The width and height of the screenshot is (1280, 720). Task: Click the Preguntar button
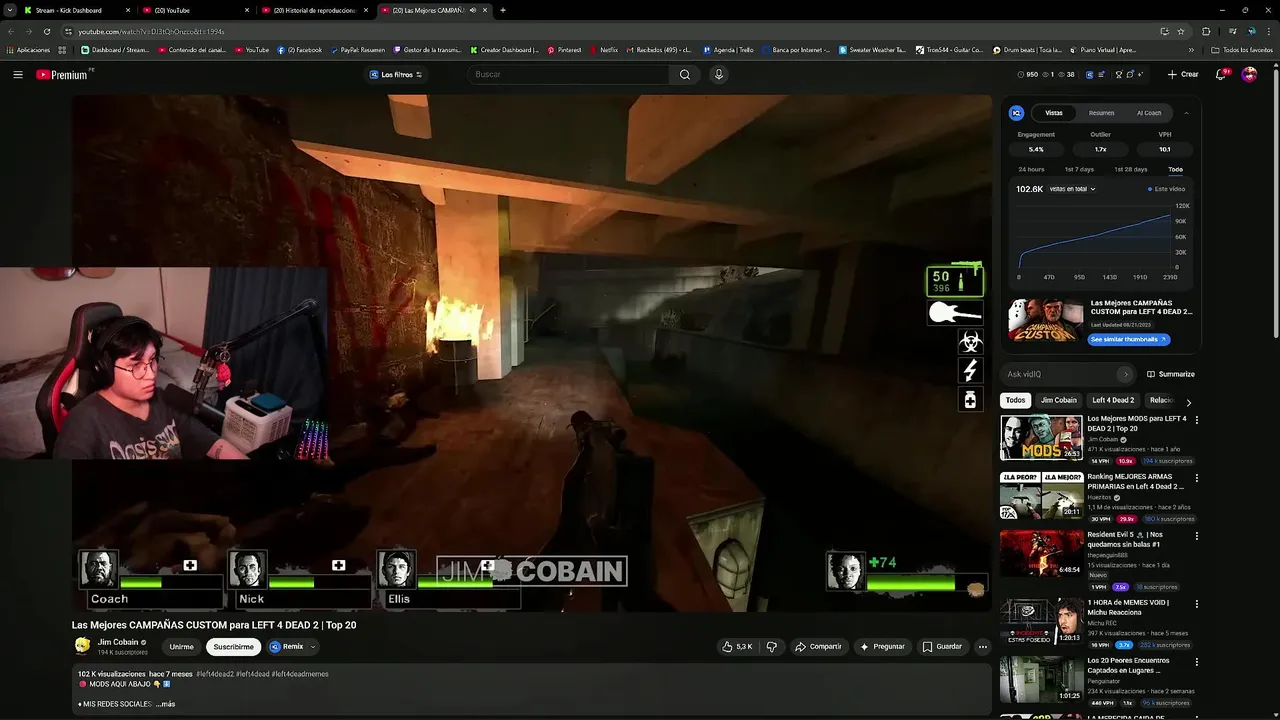tap(882, 647)
